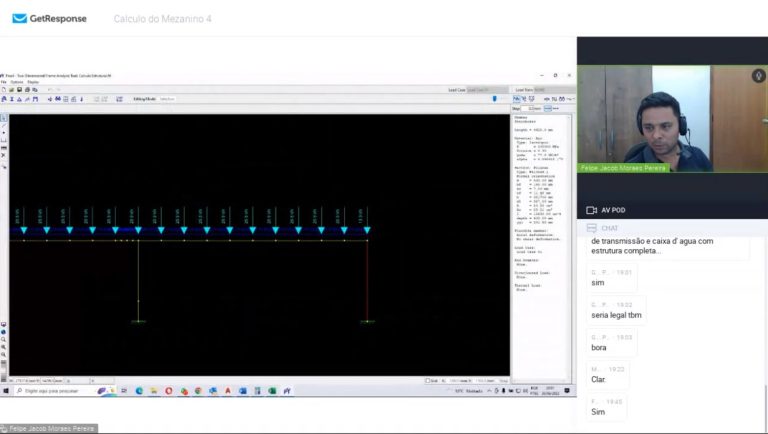Click the Print icon in the toolbar
Image resolution: width=768 pixels, height=434 pixels.
pyautogui.click(x=25, y=89)
